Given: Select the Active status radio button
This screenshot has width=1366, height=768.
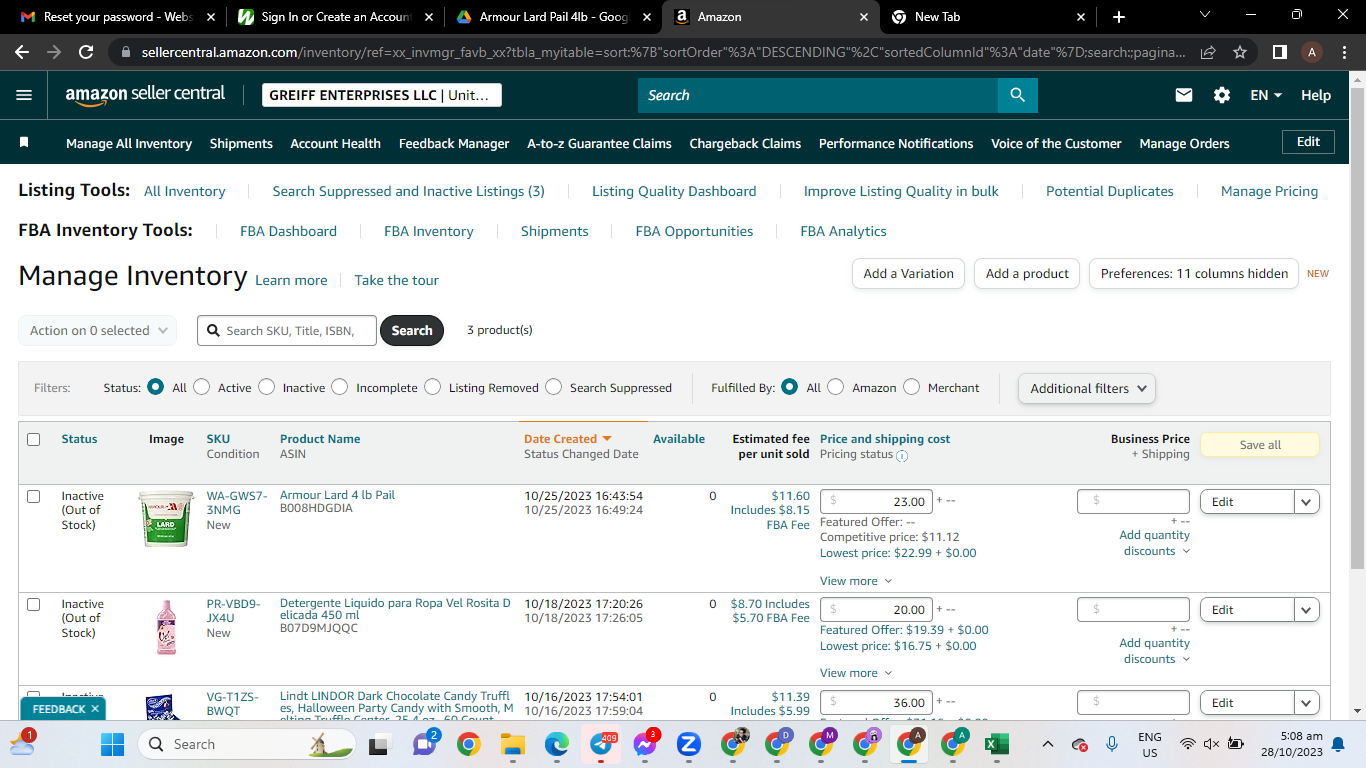Looking at the screenshot, I should [202, 387].
